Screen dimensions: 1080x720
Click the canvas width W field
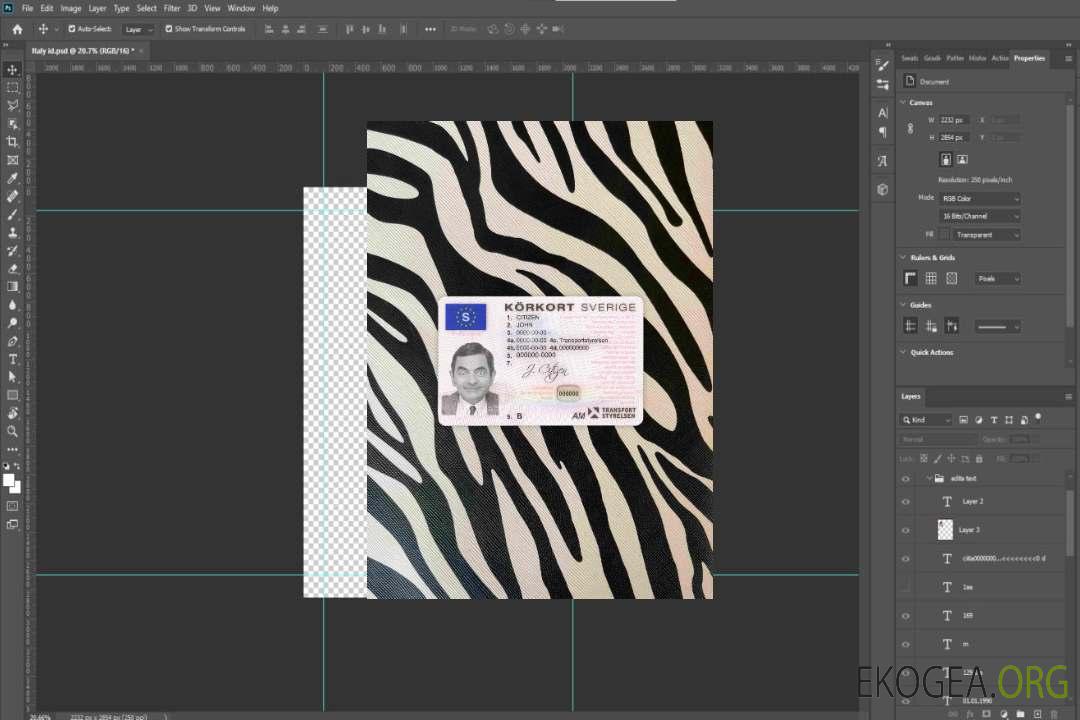pyautogui.click(x=955, y=120)
